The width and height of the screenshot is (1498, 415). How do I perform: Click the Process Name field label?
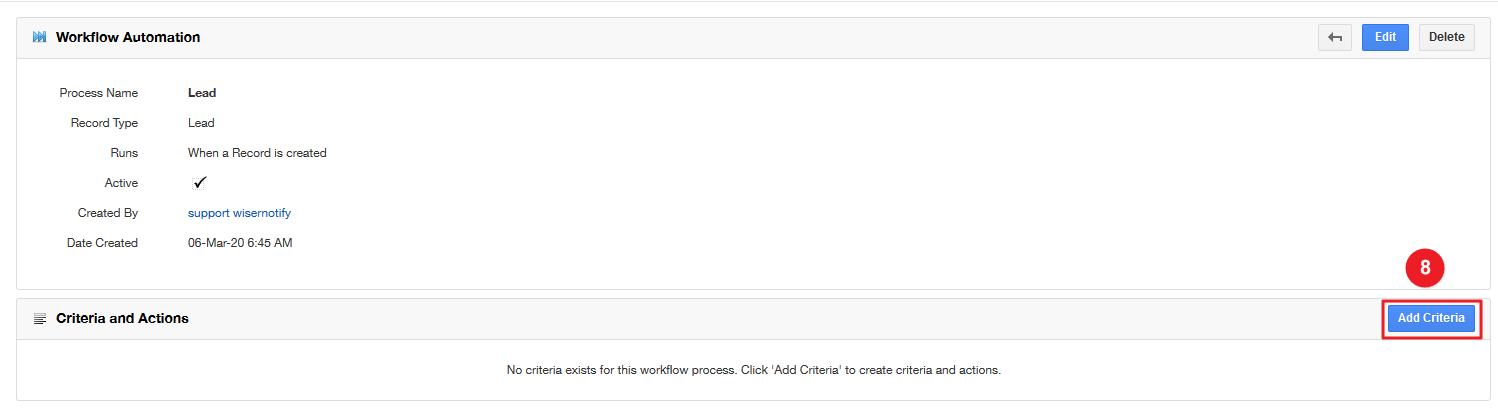[x=99, y=93]
